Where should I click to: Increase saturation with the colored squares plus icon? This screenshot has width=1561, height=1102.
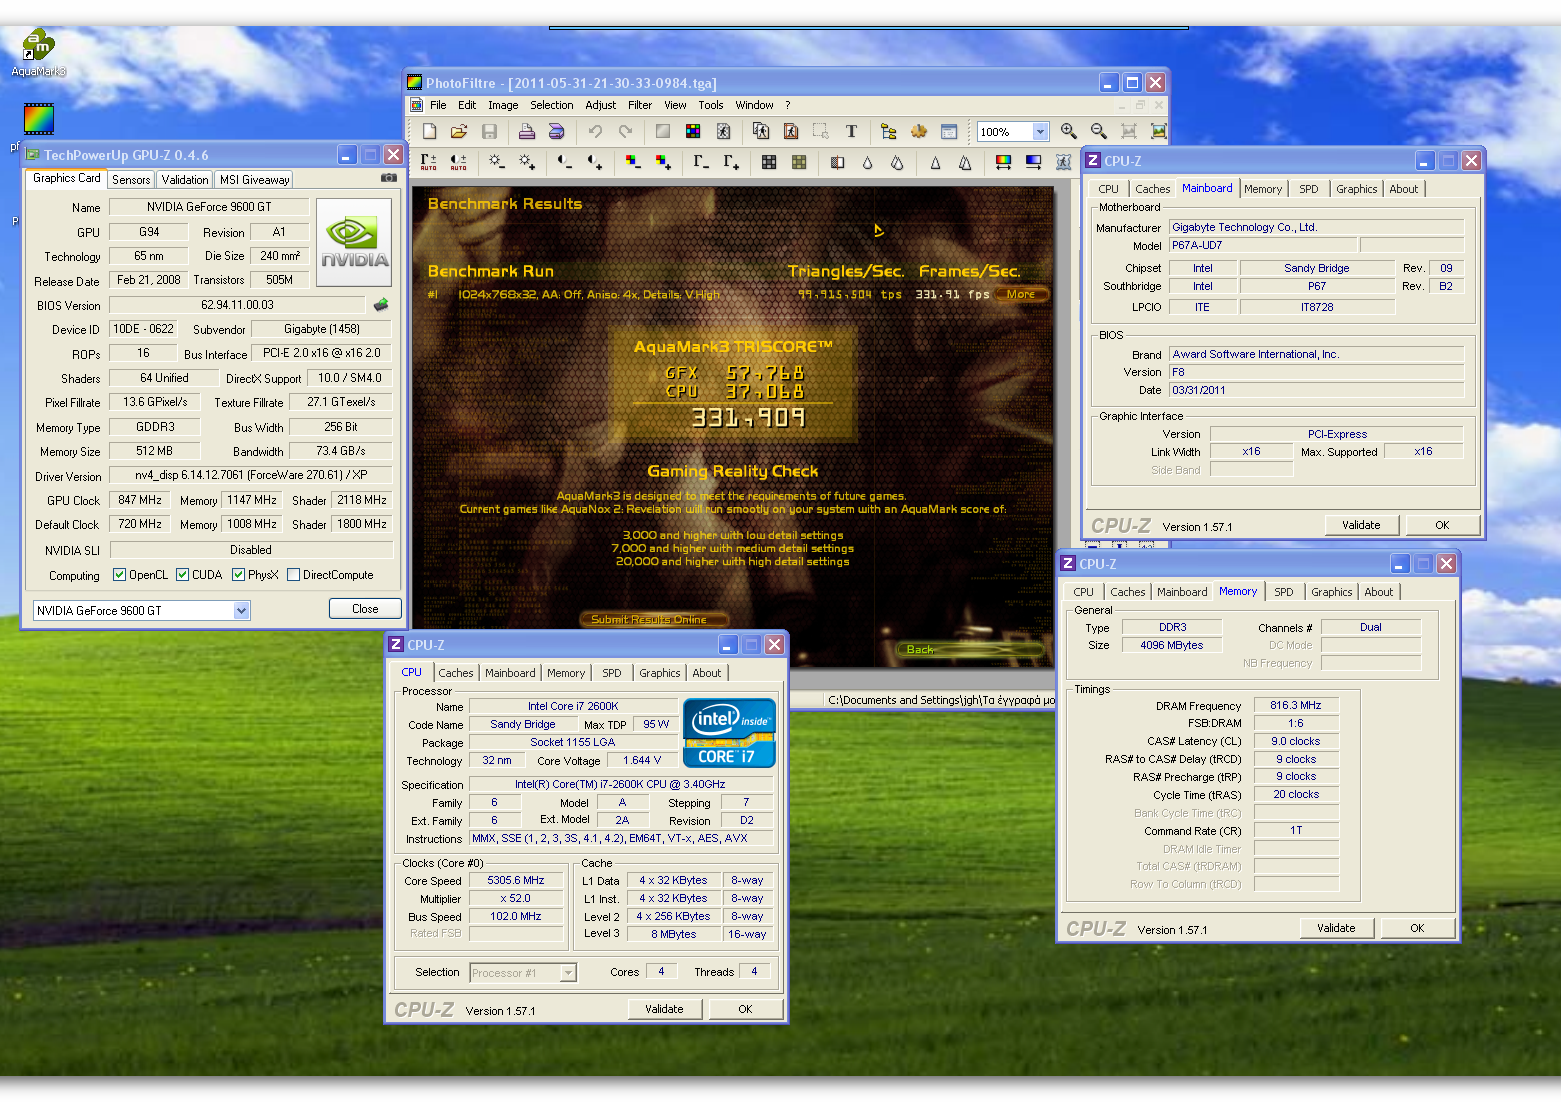point(663,162)
